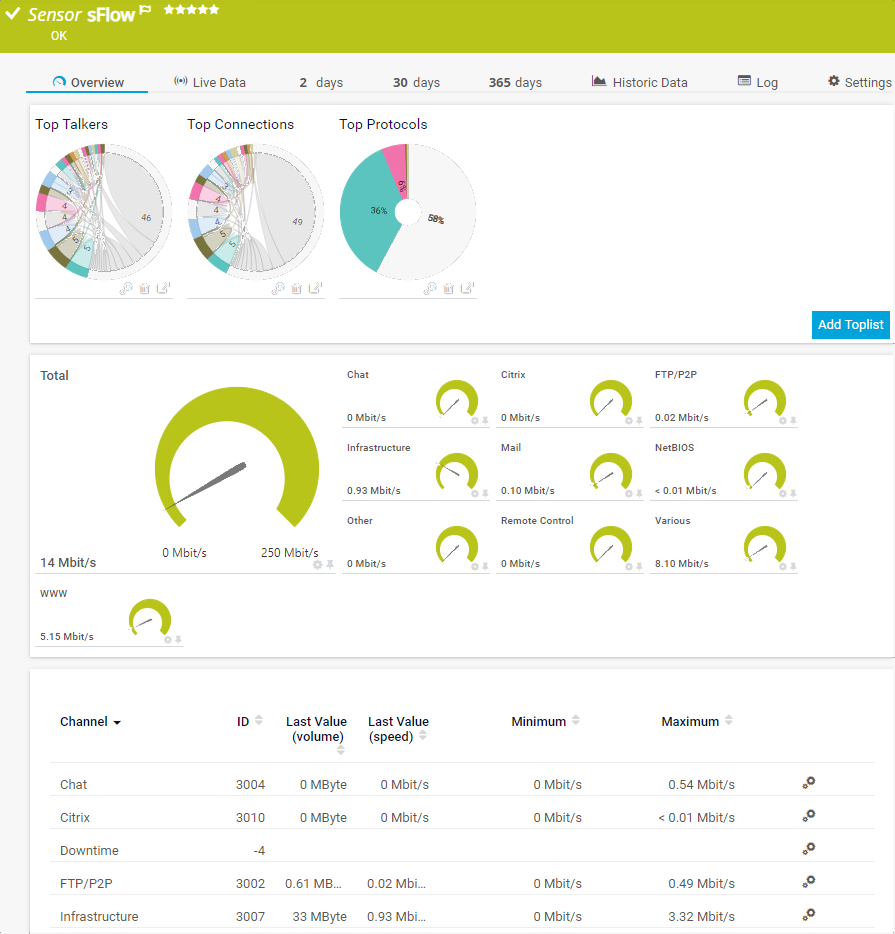
Task: Open the magnifier icon under Top Talkers chart
Action: pos(124,288)
